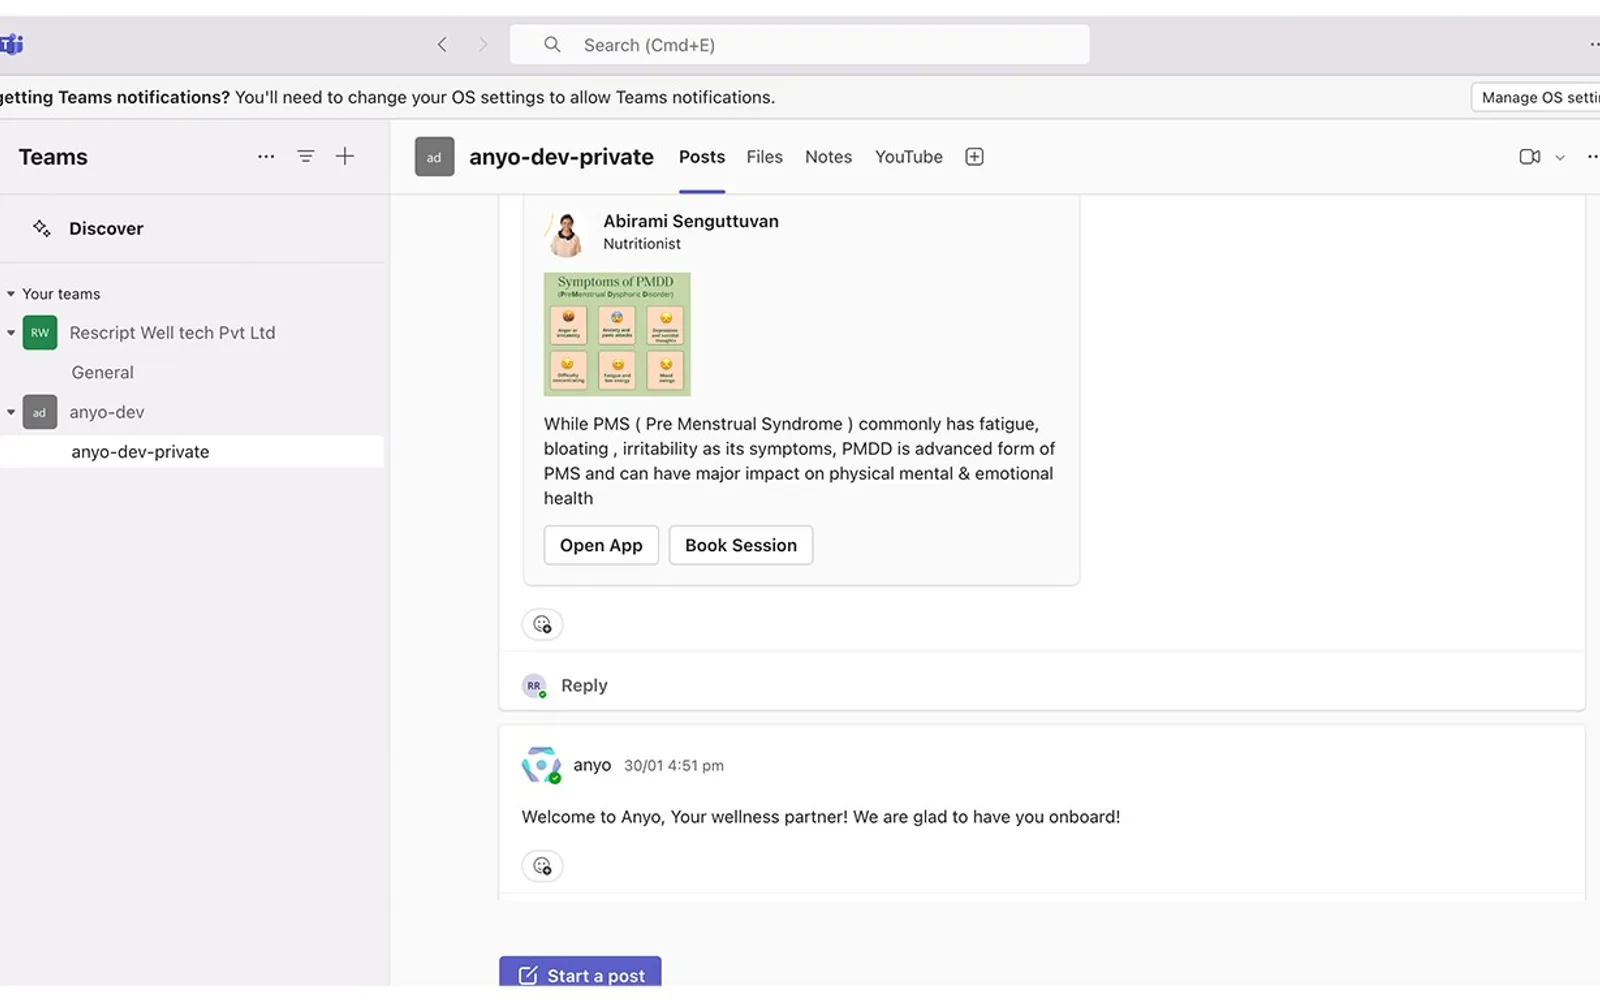Select Rescript Well tech Pvt Ltd team
Viewport: 1600px width, 1000px height.
point(172,333)
